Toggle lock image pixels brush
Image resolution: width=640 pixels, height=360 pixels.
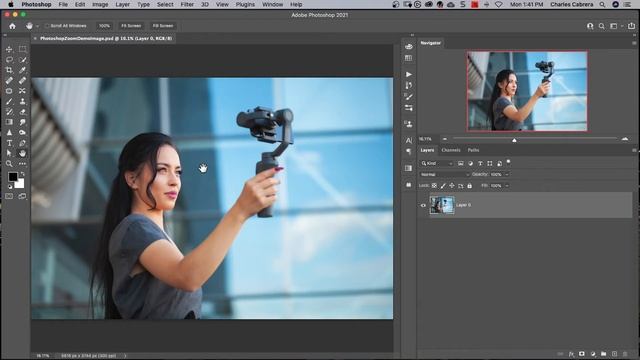(443, 186)
